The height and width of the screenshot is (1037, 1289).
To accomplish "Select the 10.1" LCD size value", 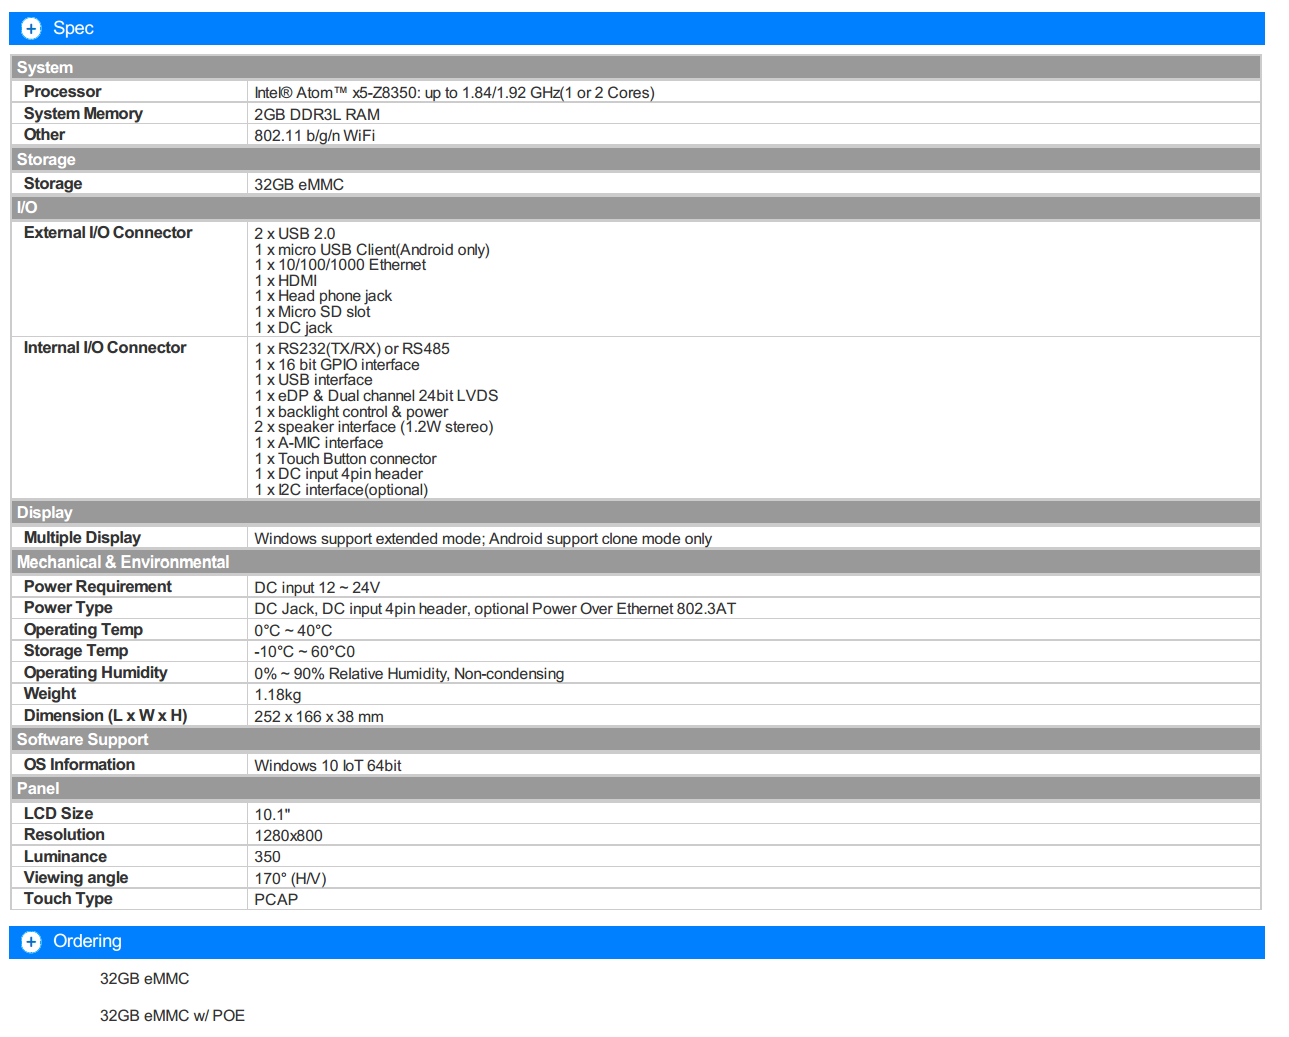I will [x=272, y=815].
